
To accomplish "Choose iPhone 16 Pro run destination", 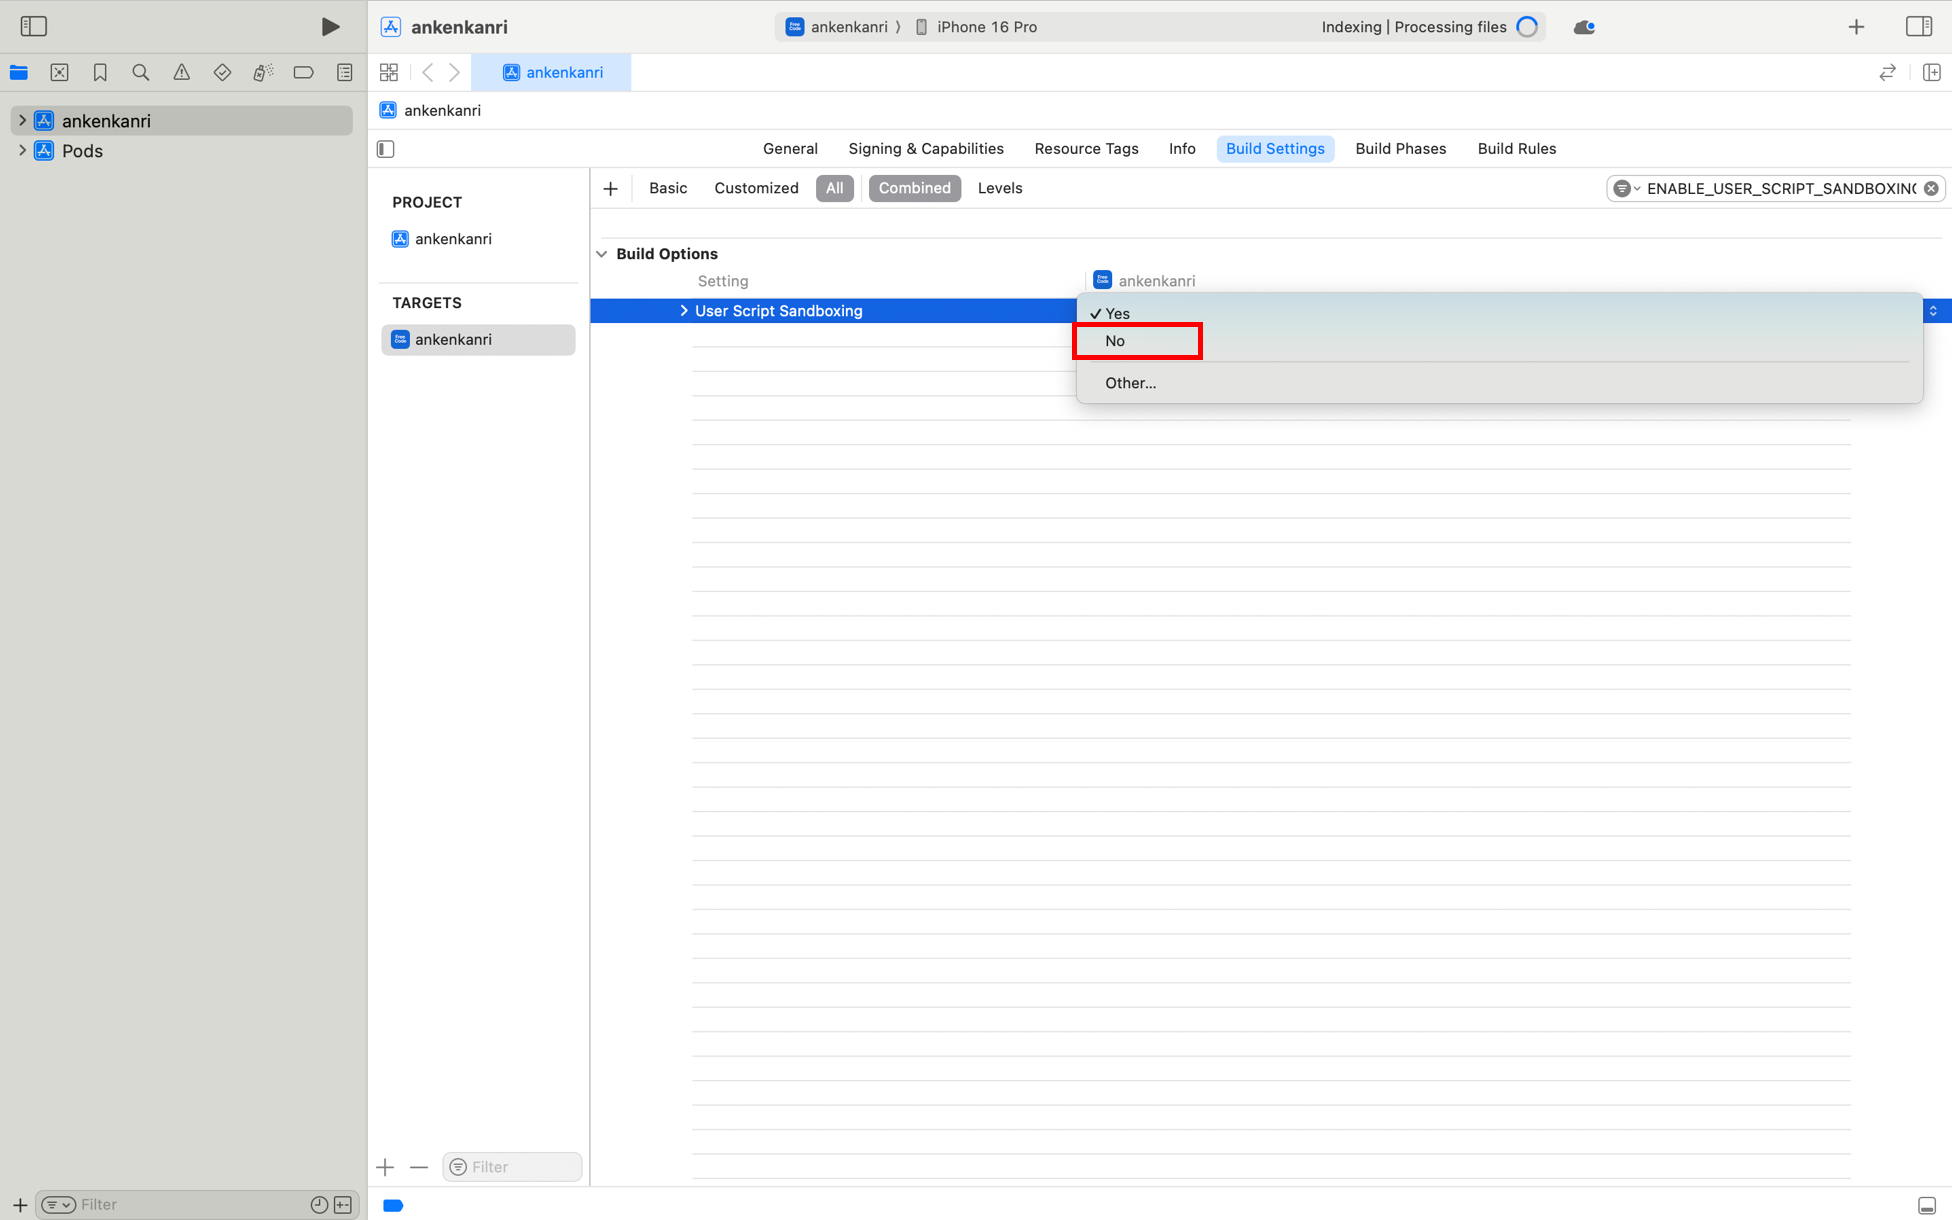I will pos(976,27).
